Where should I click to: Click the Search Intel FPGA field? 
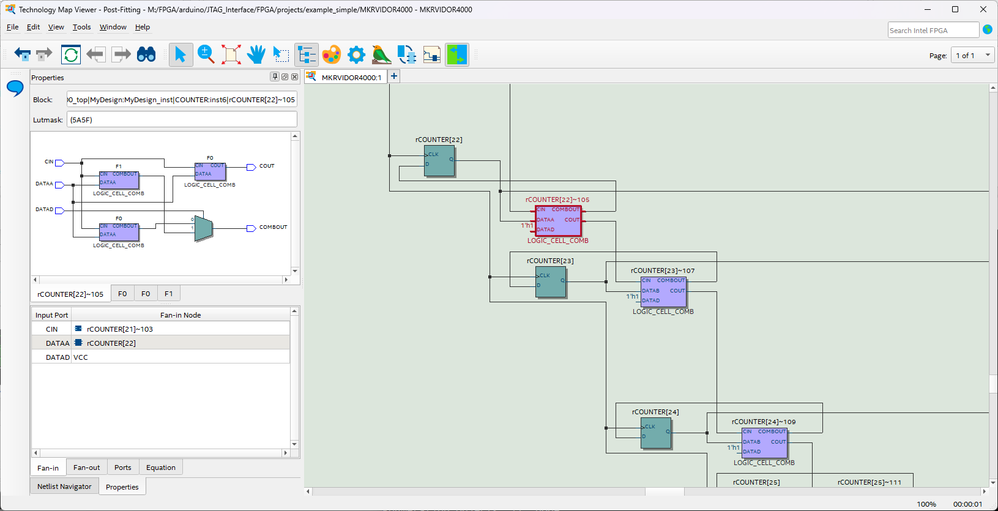click(931, 30)
